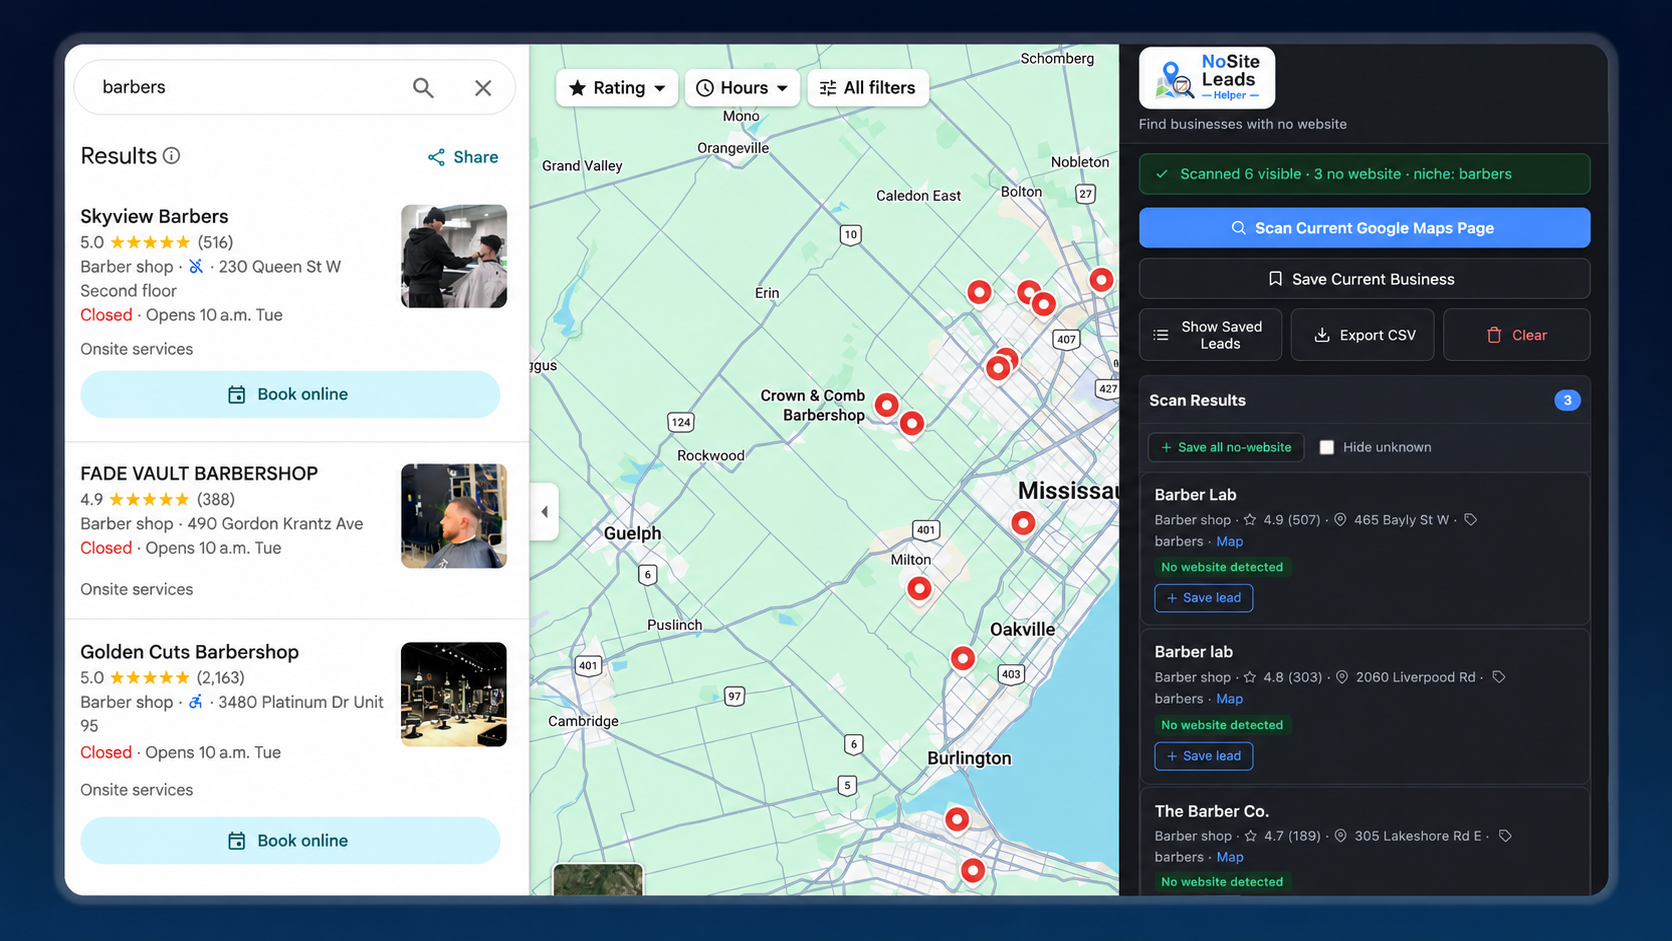Viewport: 1672px width, 941px height.
Task: Click Save all no-website button
Action: click(1226, 447)
